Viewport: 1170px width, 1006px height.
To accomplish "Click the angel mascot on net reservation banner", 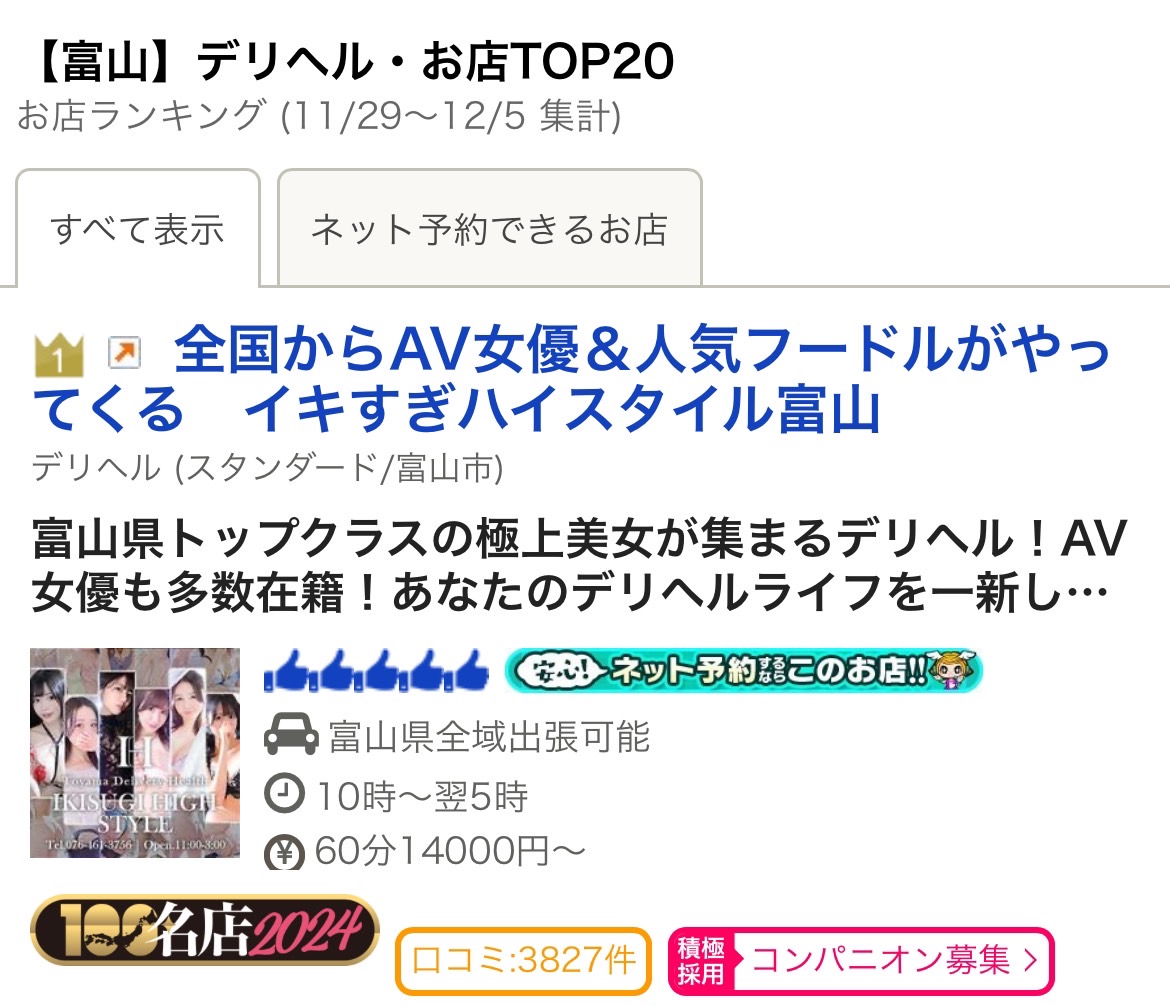I will (950, 670).
